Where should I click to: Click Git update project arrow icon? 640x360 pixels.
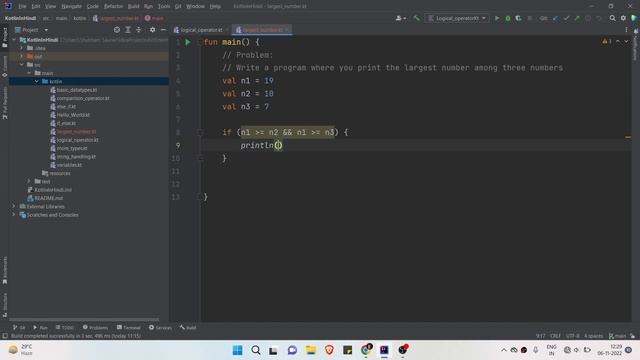[555, 18]
